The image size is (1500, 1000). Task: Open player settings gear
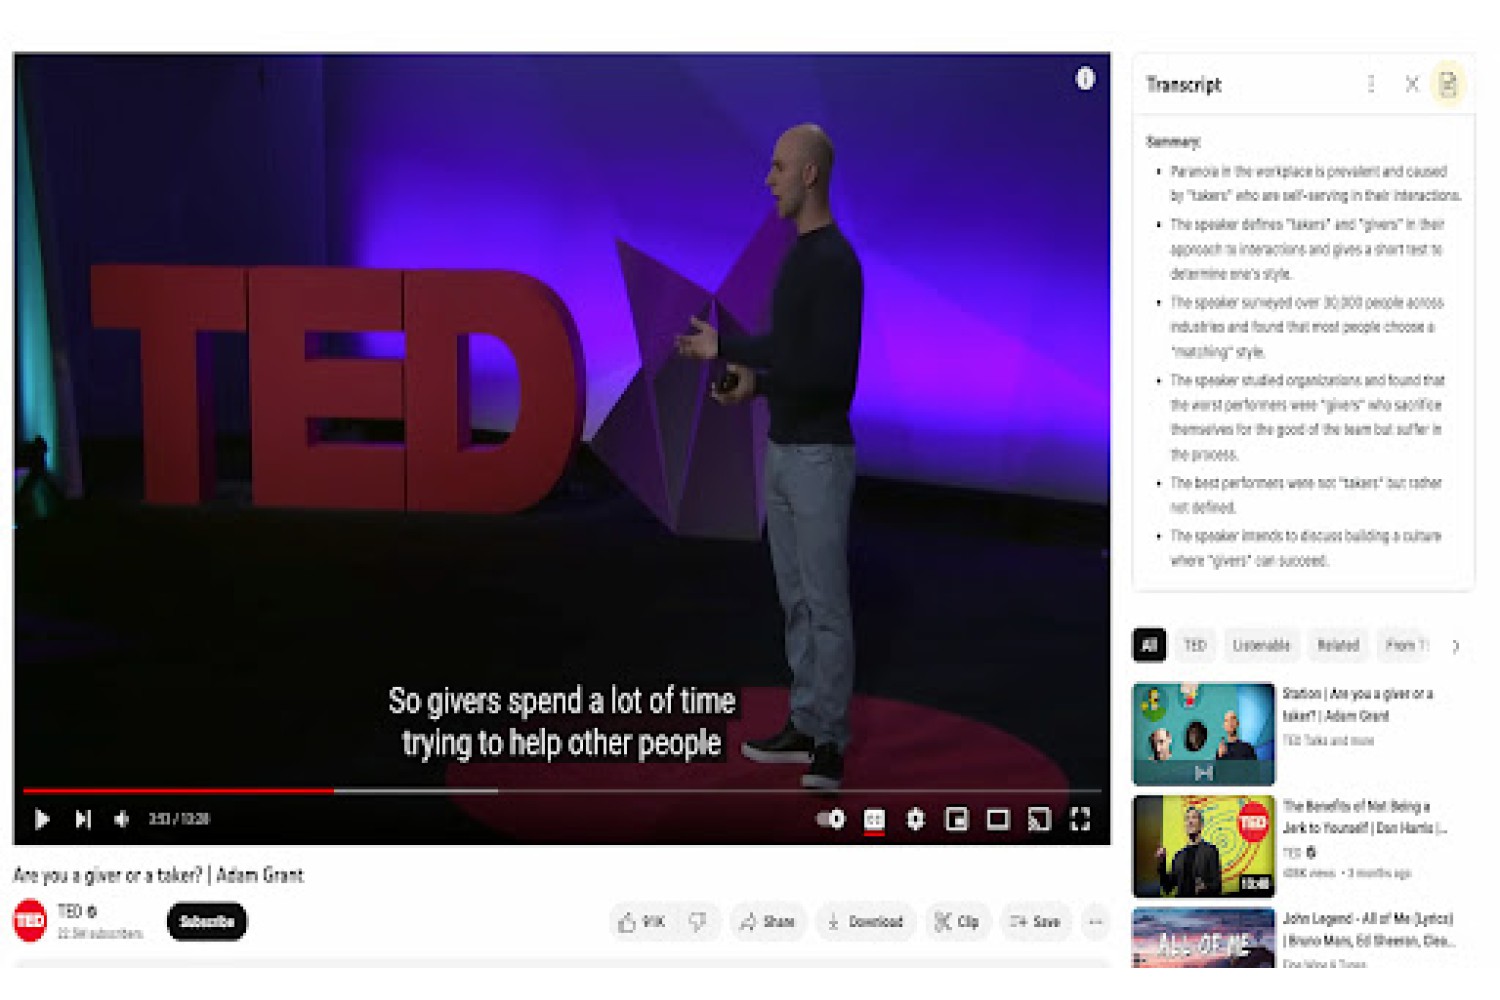click(915, 819)
